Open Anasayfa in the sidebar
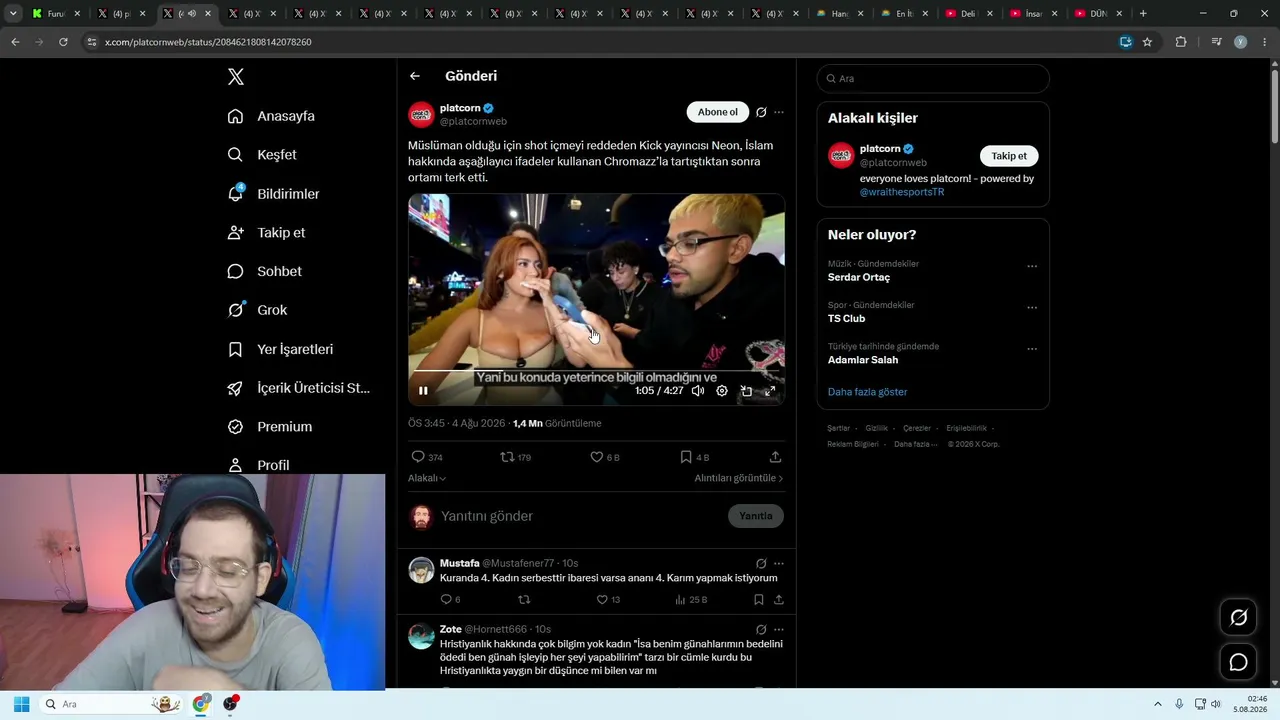Image resolution: width=1280 pixels, height=720 pixels. (271, 116)
